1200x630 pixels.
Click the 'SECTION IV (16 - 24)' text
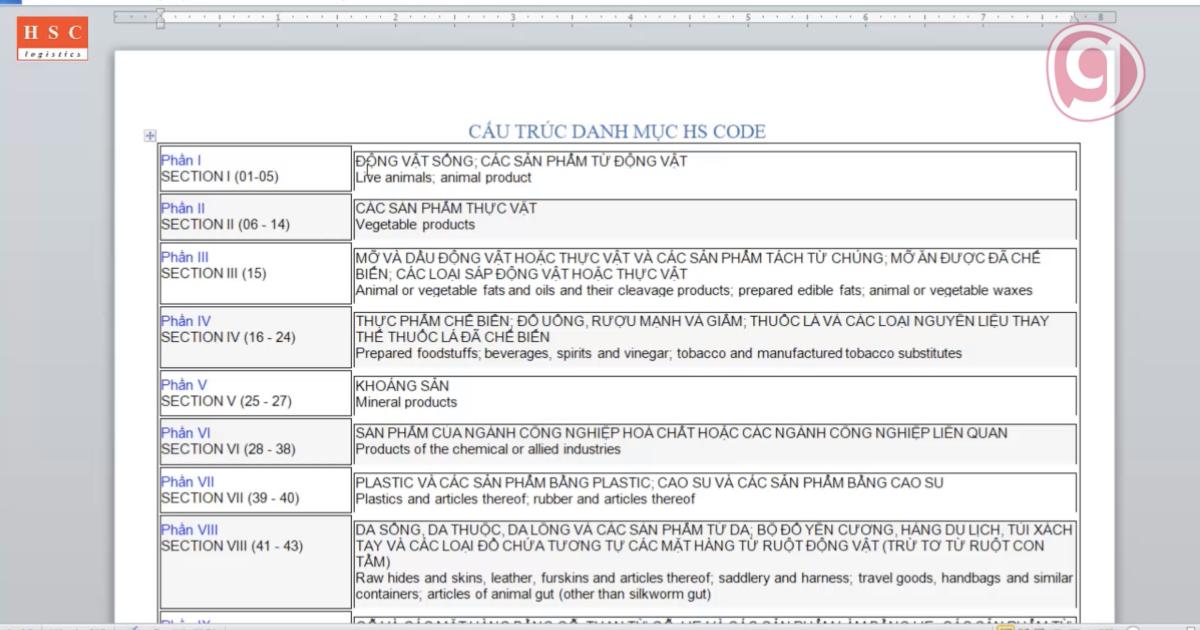tap(228, 337)
